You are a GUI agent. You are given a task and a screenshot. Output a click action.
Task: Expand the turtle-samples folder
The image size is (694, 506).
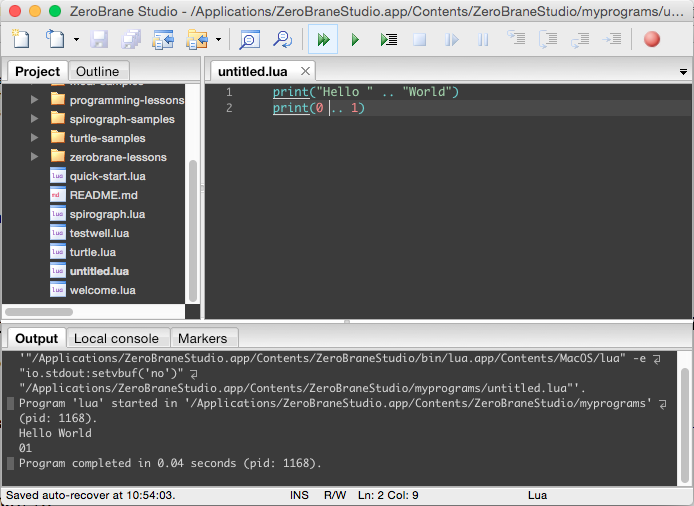coord(34,138)
